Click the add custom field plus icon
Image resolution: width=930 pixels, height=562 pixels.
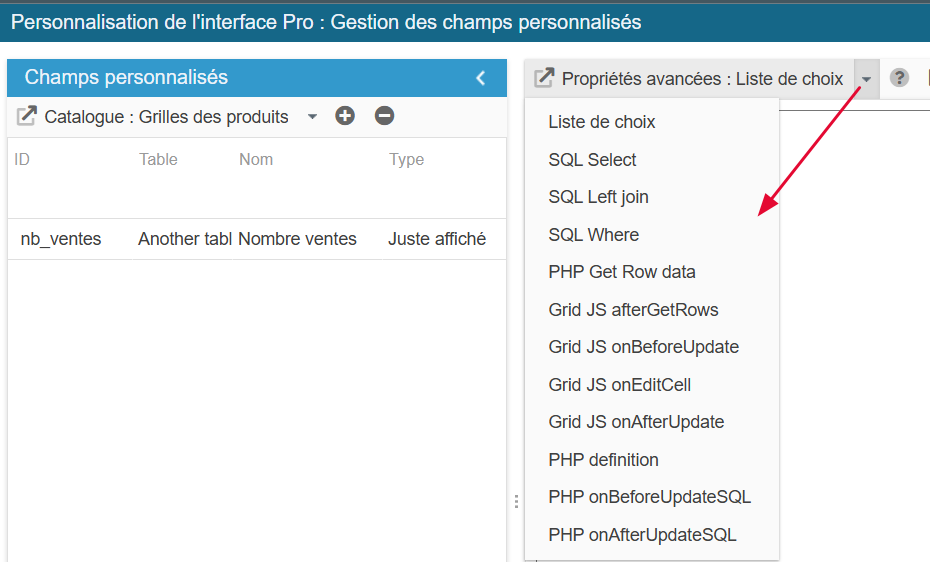coord(345,116)
